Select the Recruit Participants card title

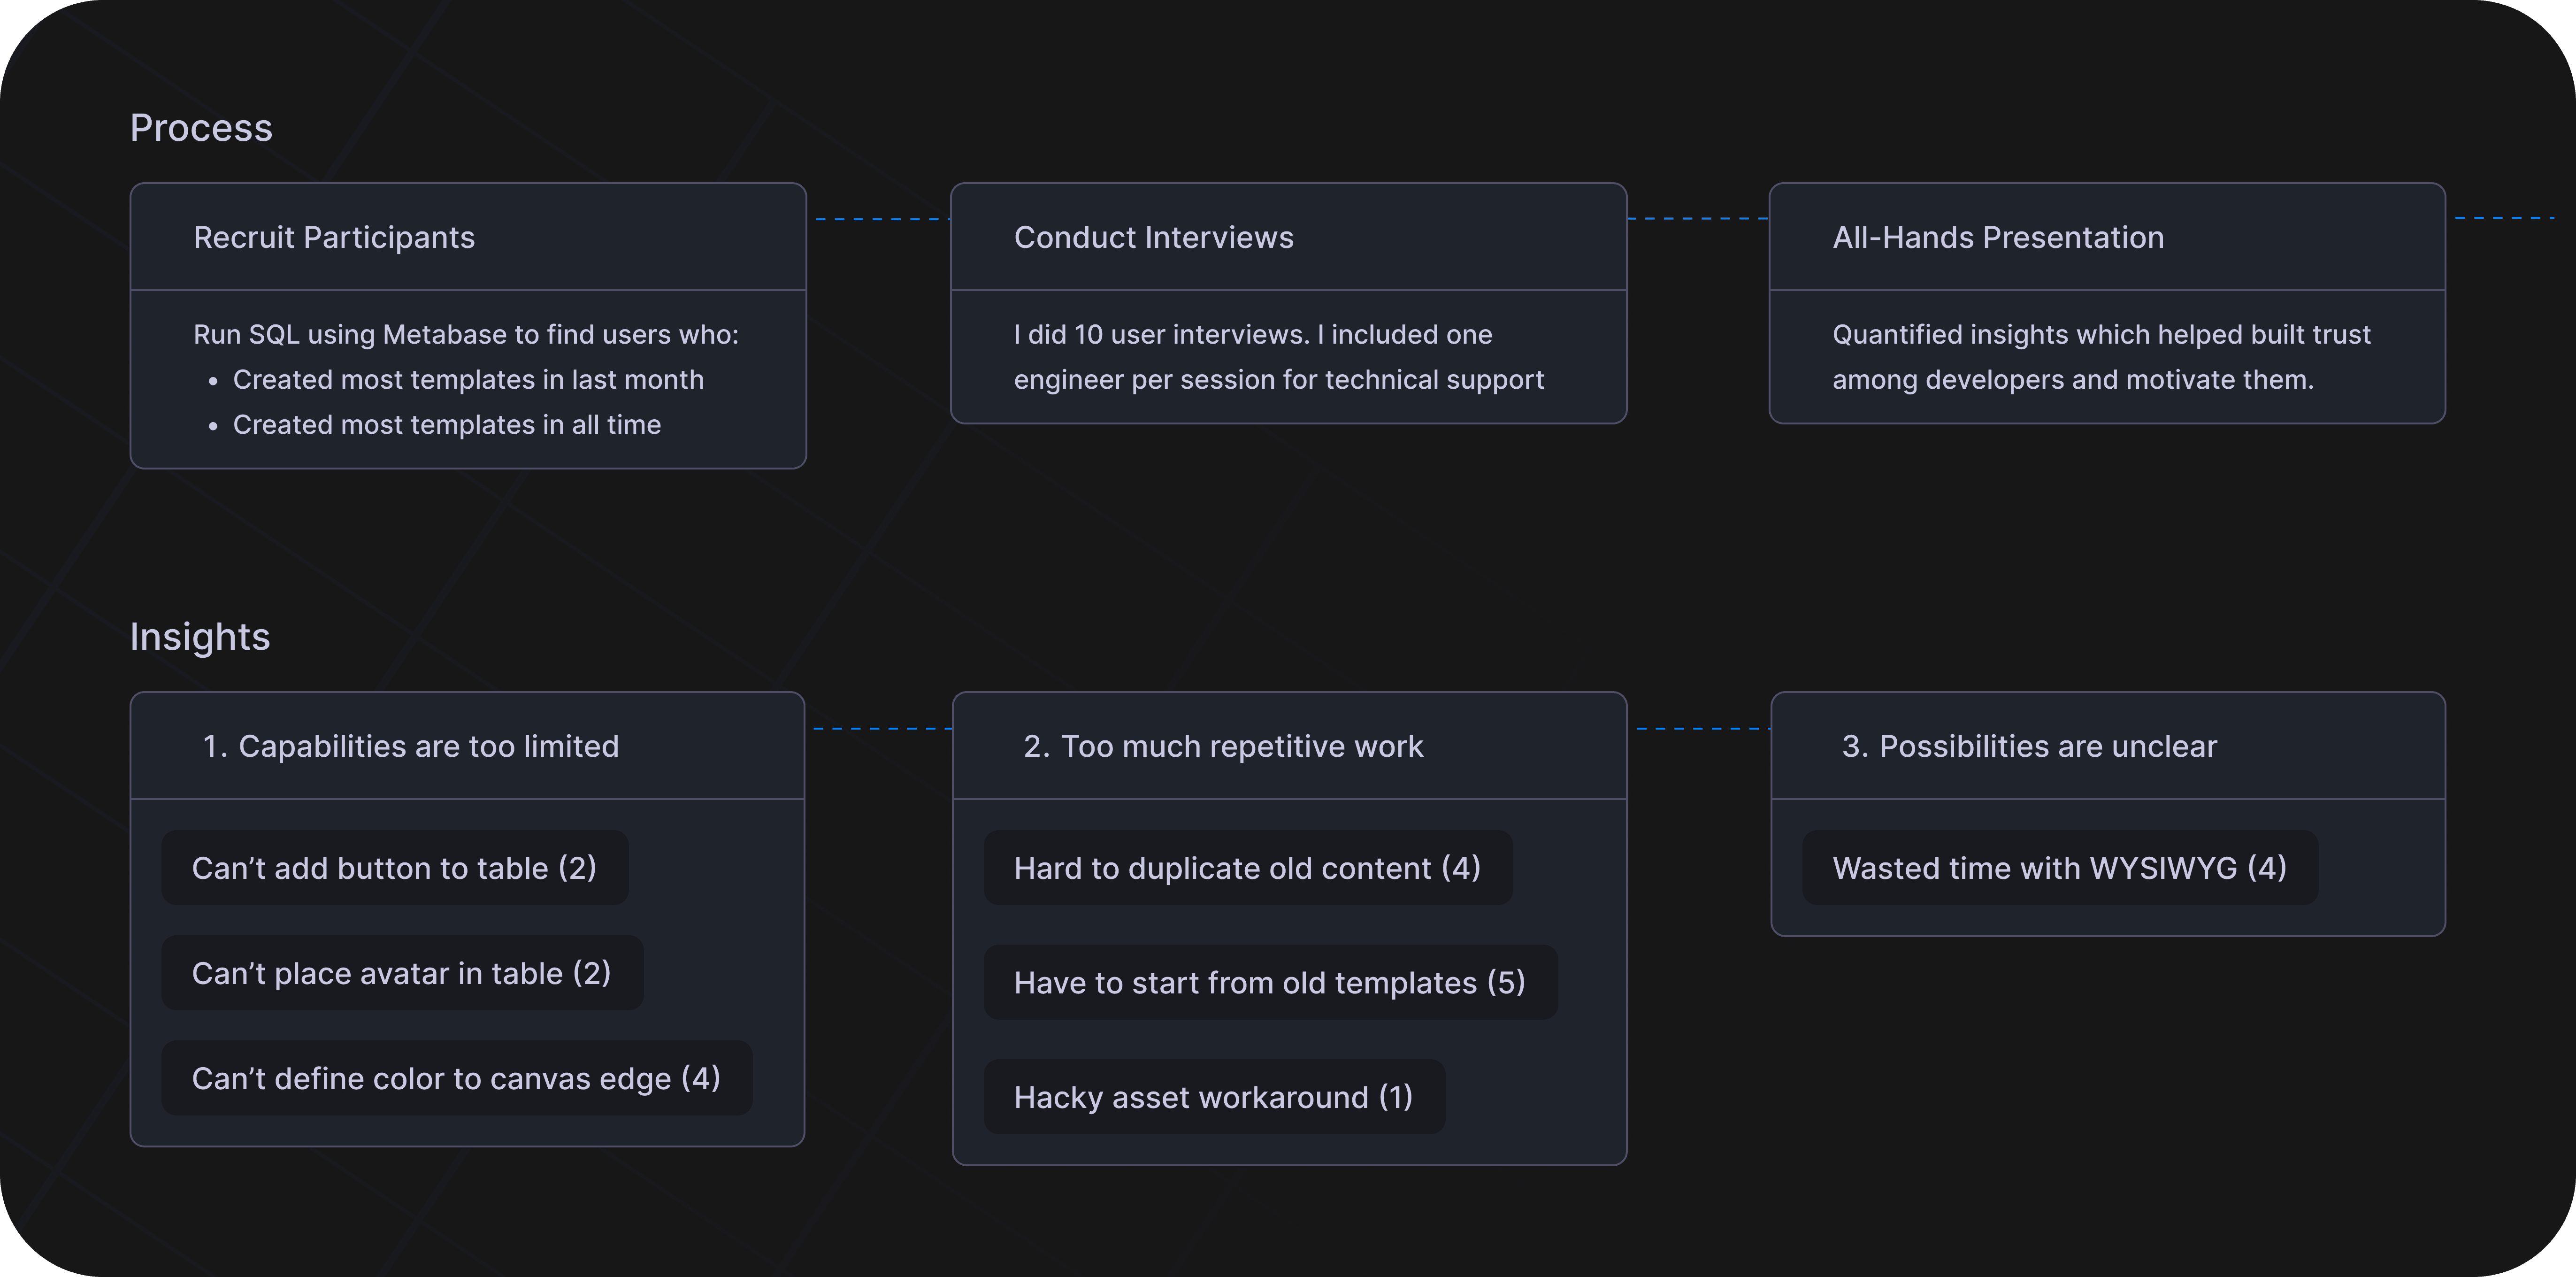334,237
